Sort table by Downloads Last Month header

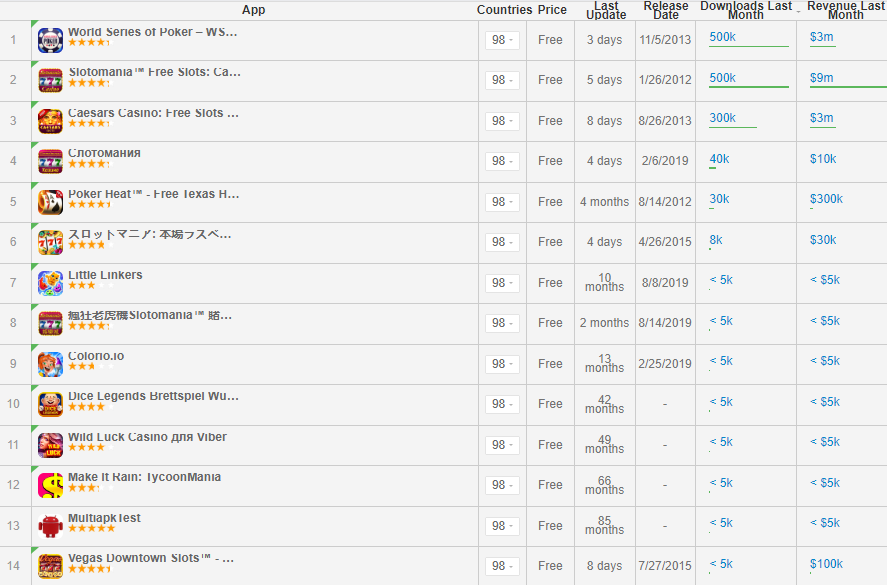(745, 10)
